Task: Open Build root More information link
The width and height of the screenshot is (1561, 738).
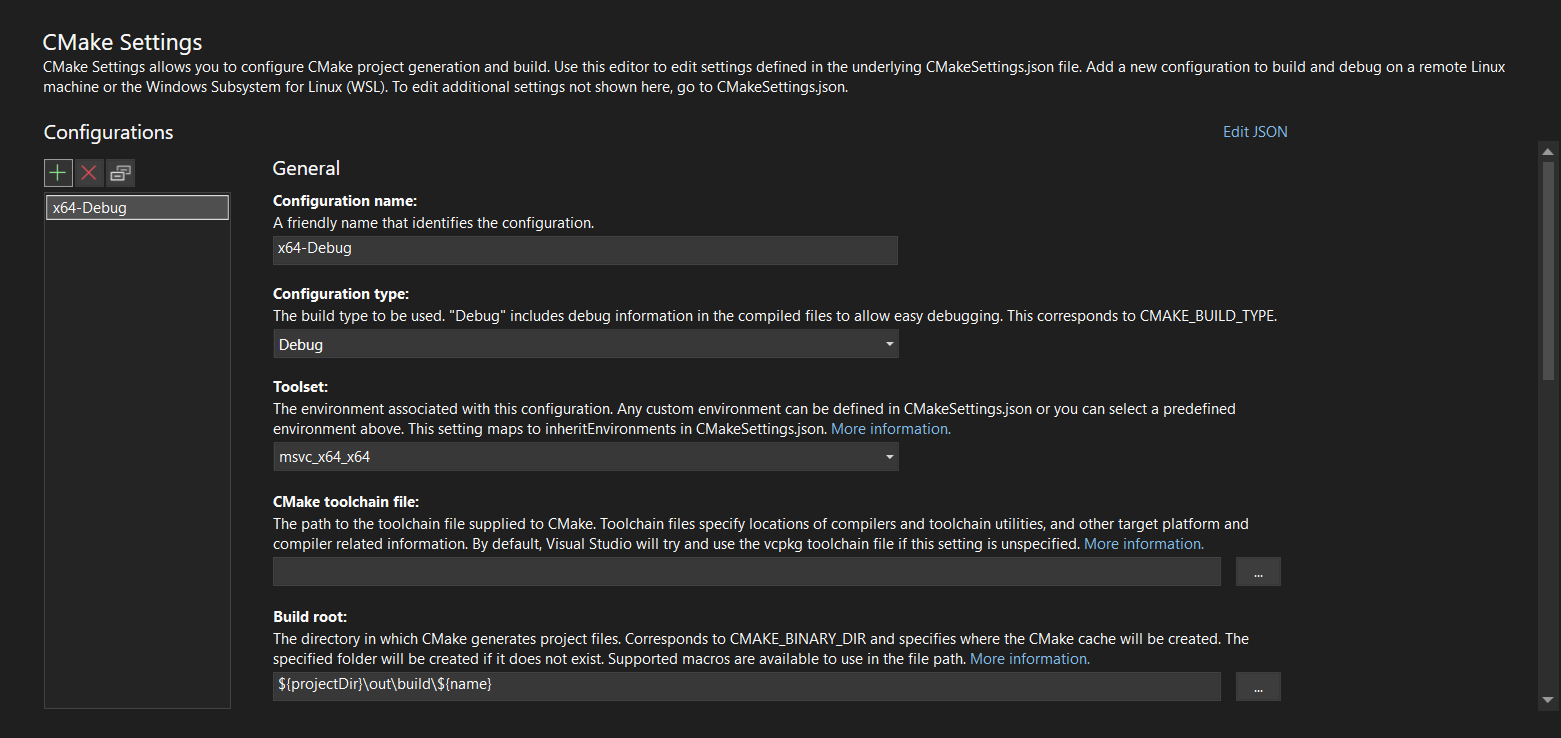Action: (1030, 659)
